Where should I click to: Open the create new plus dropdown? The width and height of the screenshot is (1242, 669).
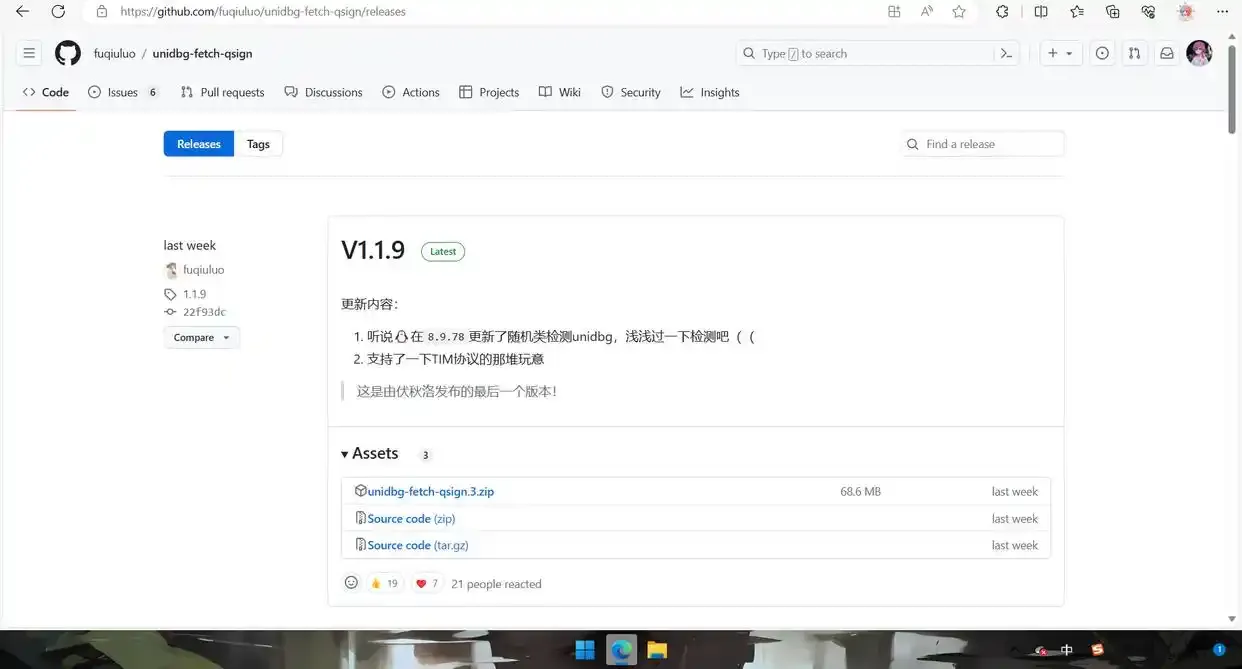pos(1060,53)
